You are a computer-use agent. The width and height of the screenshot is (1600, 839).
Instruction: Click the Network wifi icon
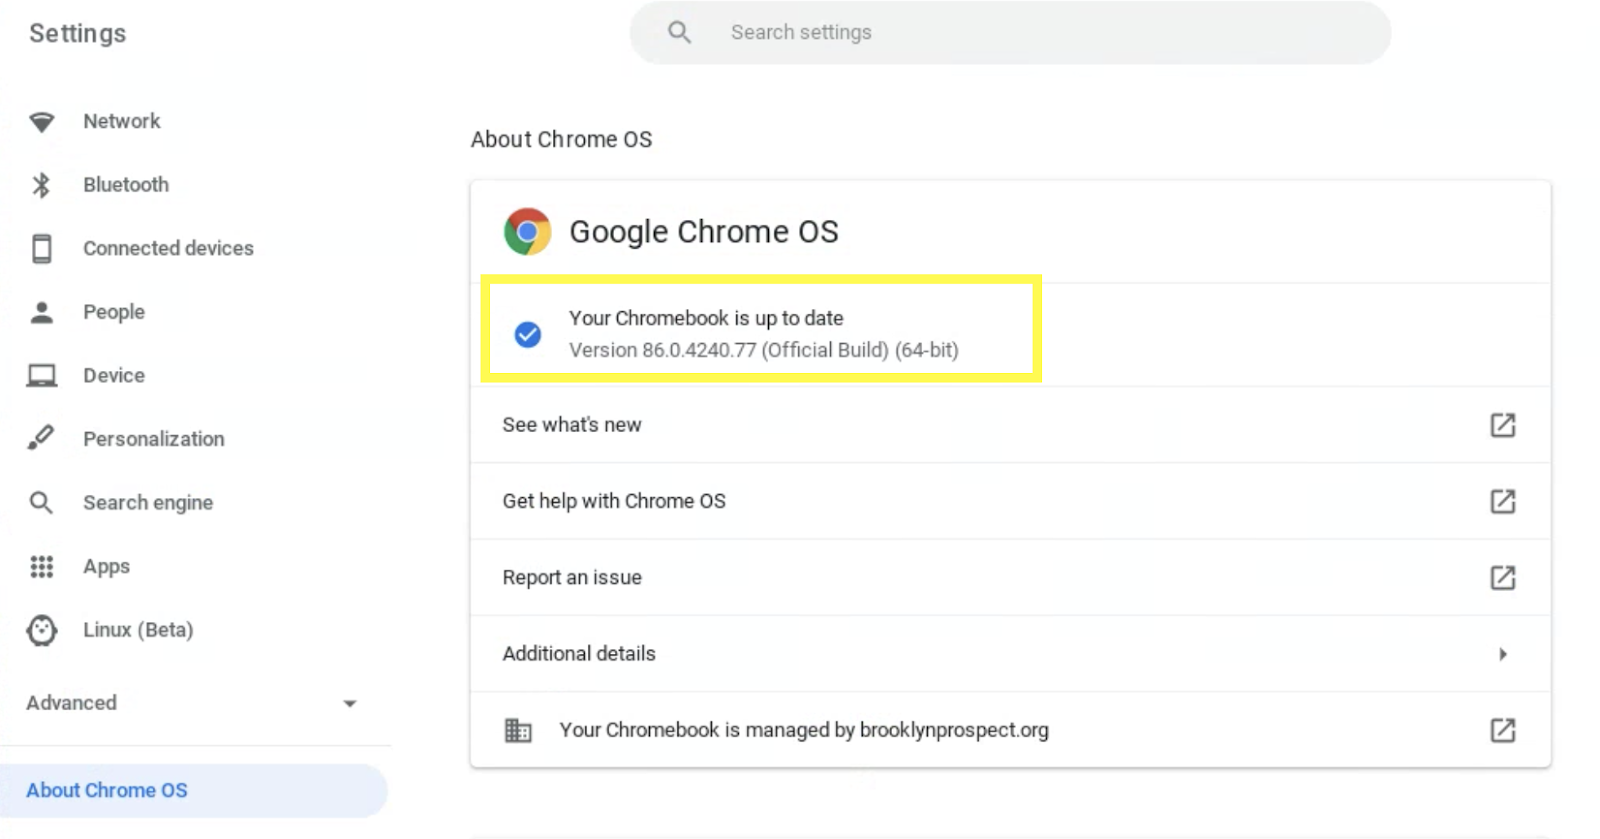(41, 122)
